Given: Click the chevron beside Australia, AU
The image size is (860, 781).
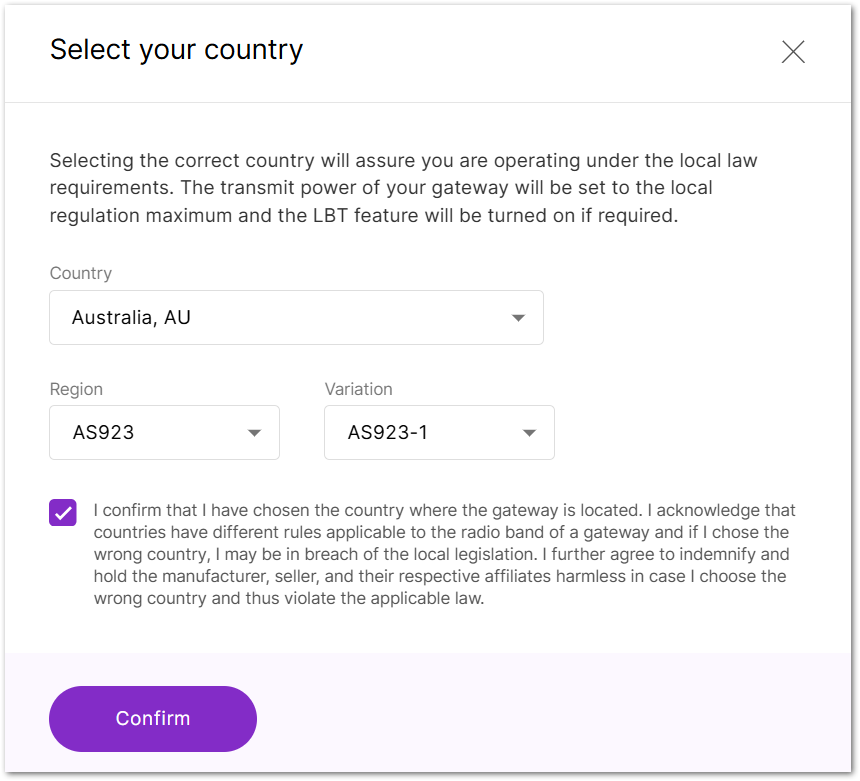Looking at the screenshot, I should click(518, 317).
